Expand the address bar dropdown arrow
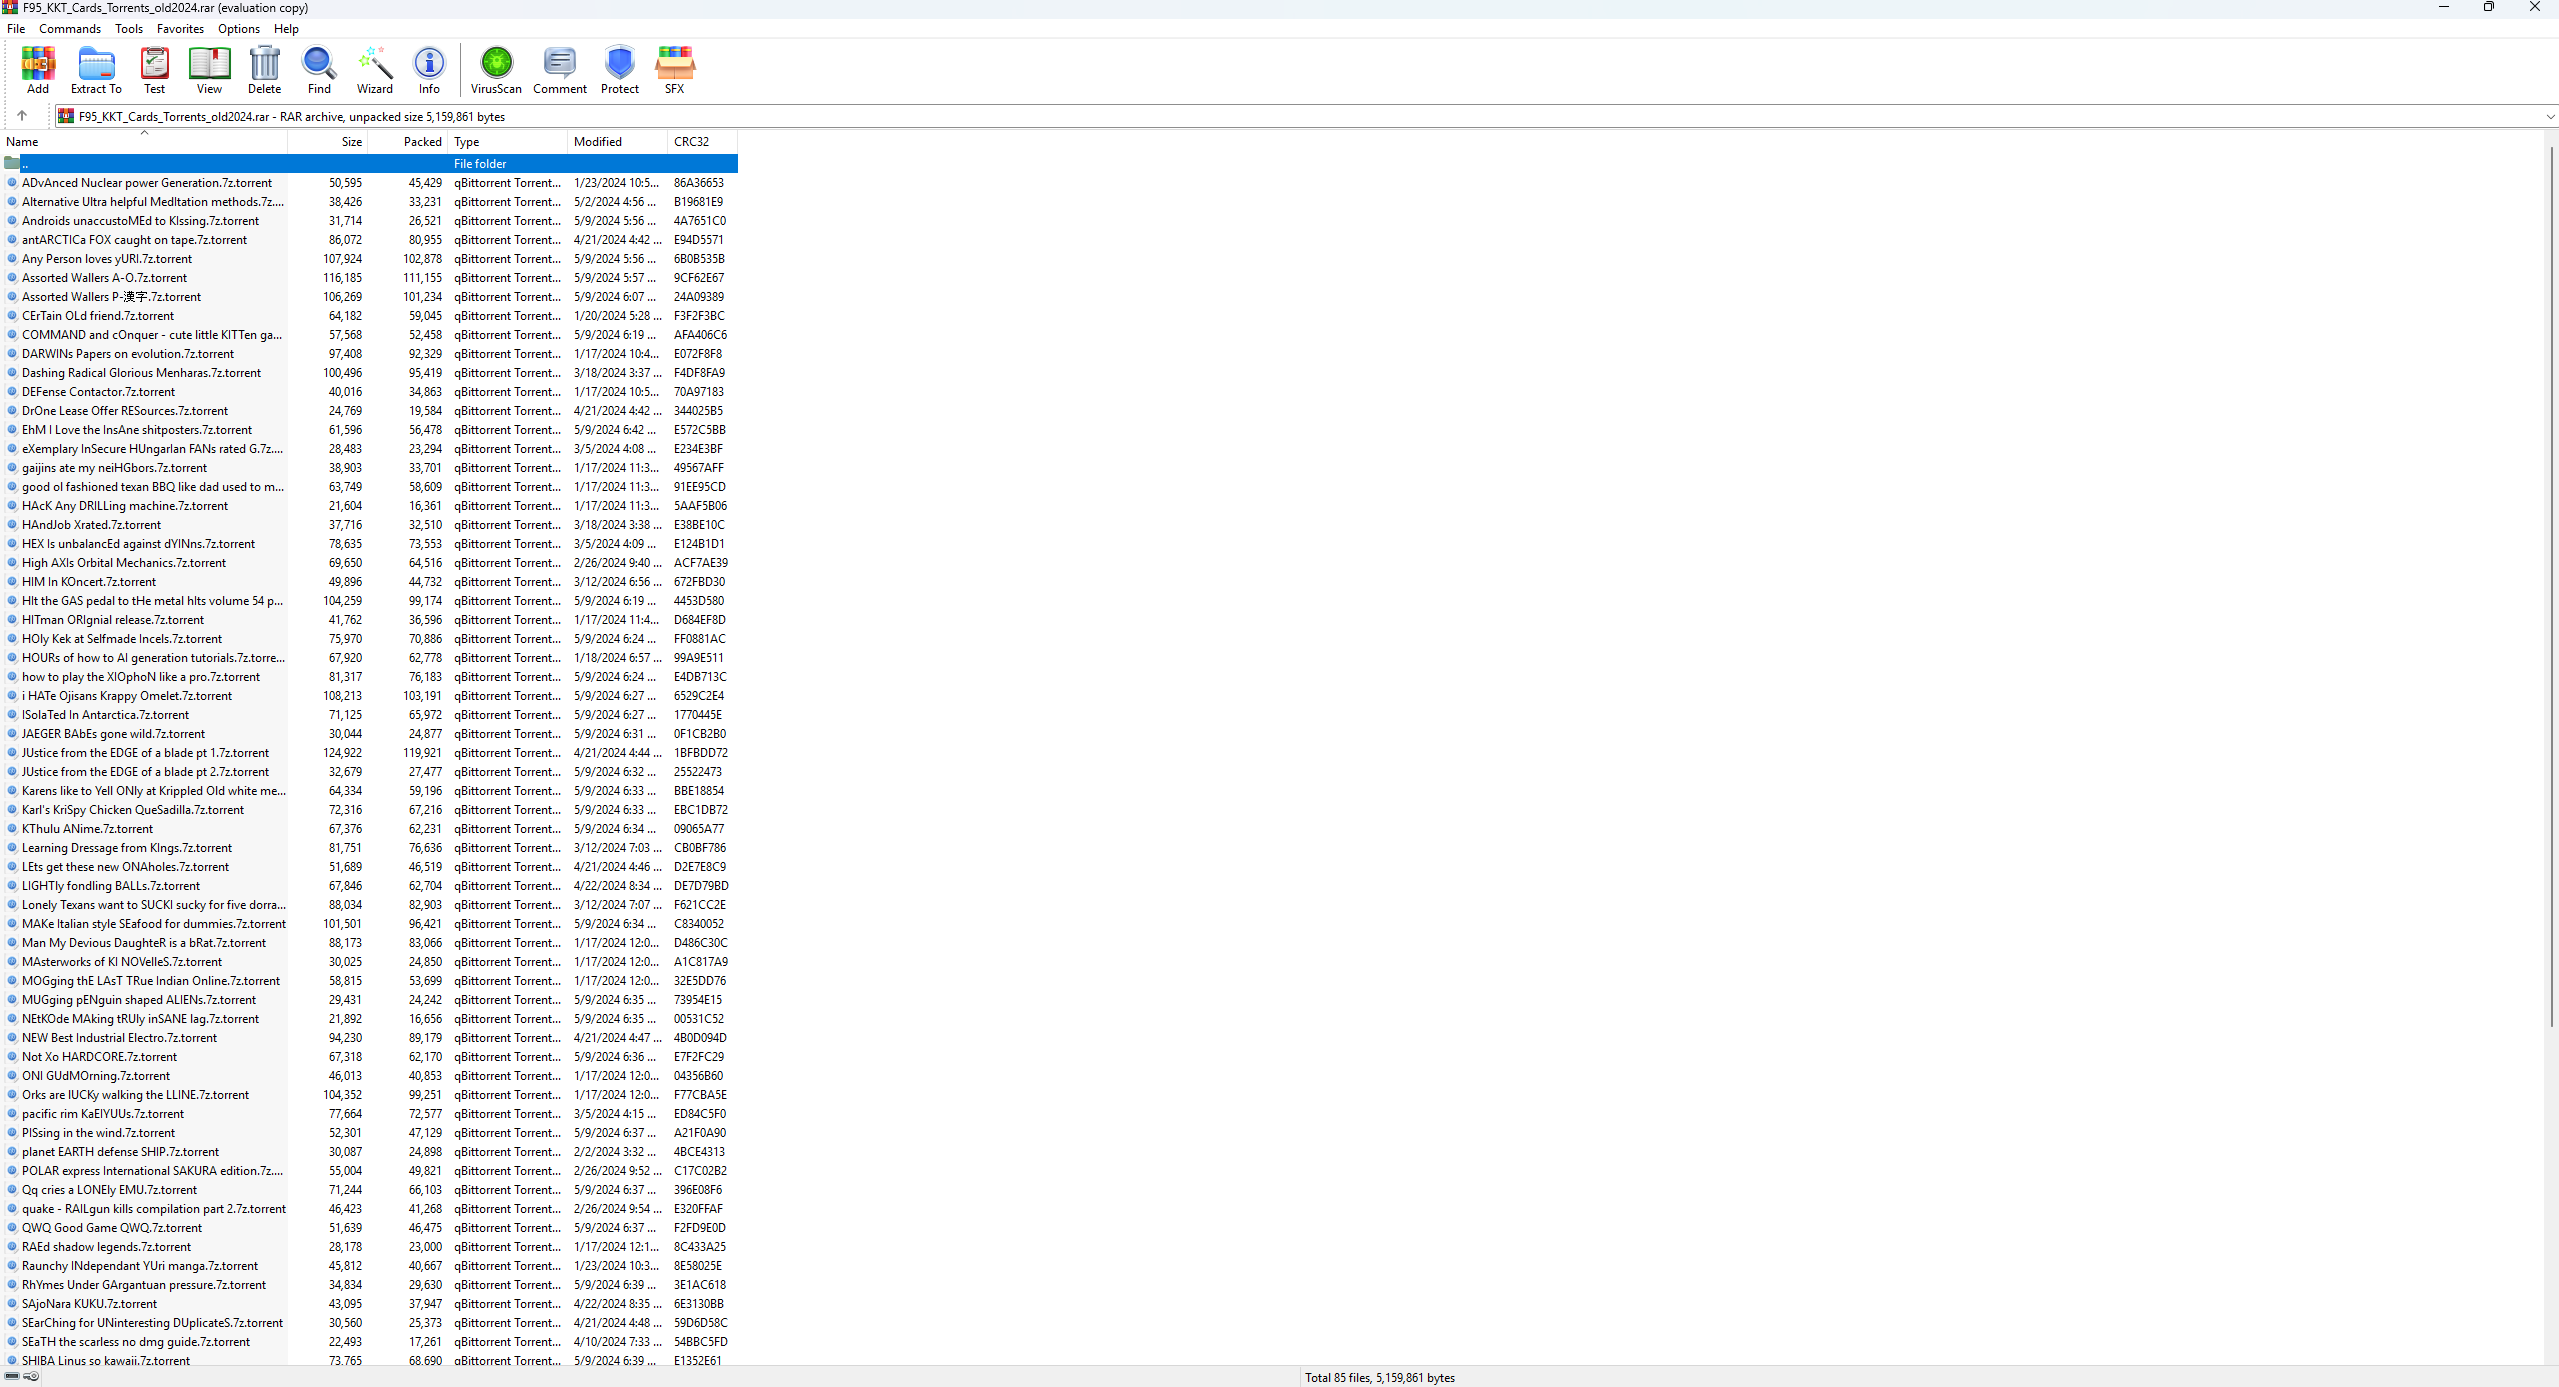The width and height of the screenshot is (2559, 1387). click(x=2550, y=117)
